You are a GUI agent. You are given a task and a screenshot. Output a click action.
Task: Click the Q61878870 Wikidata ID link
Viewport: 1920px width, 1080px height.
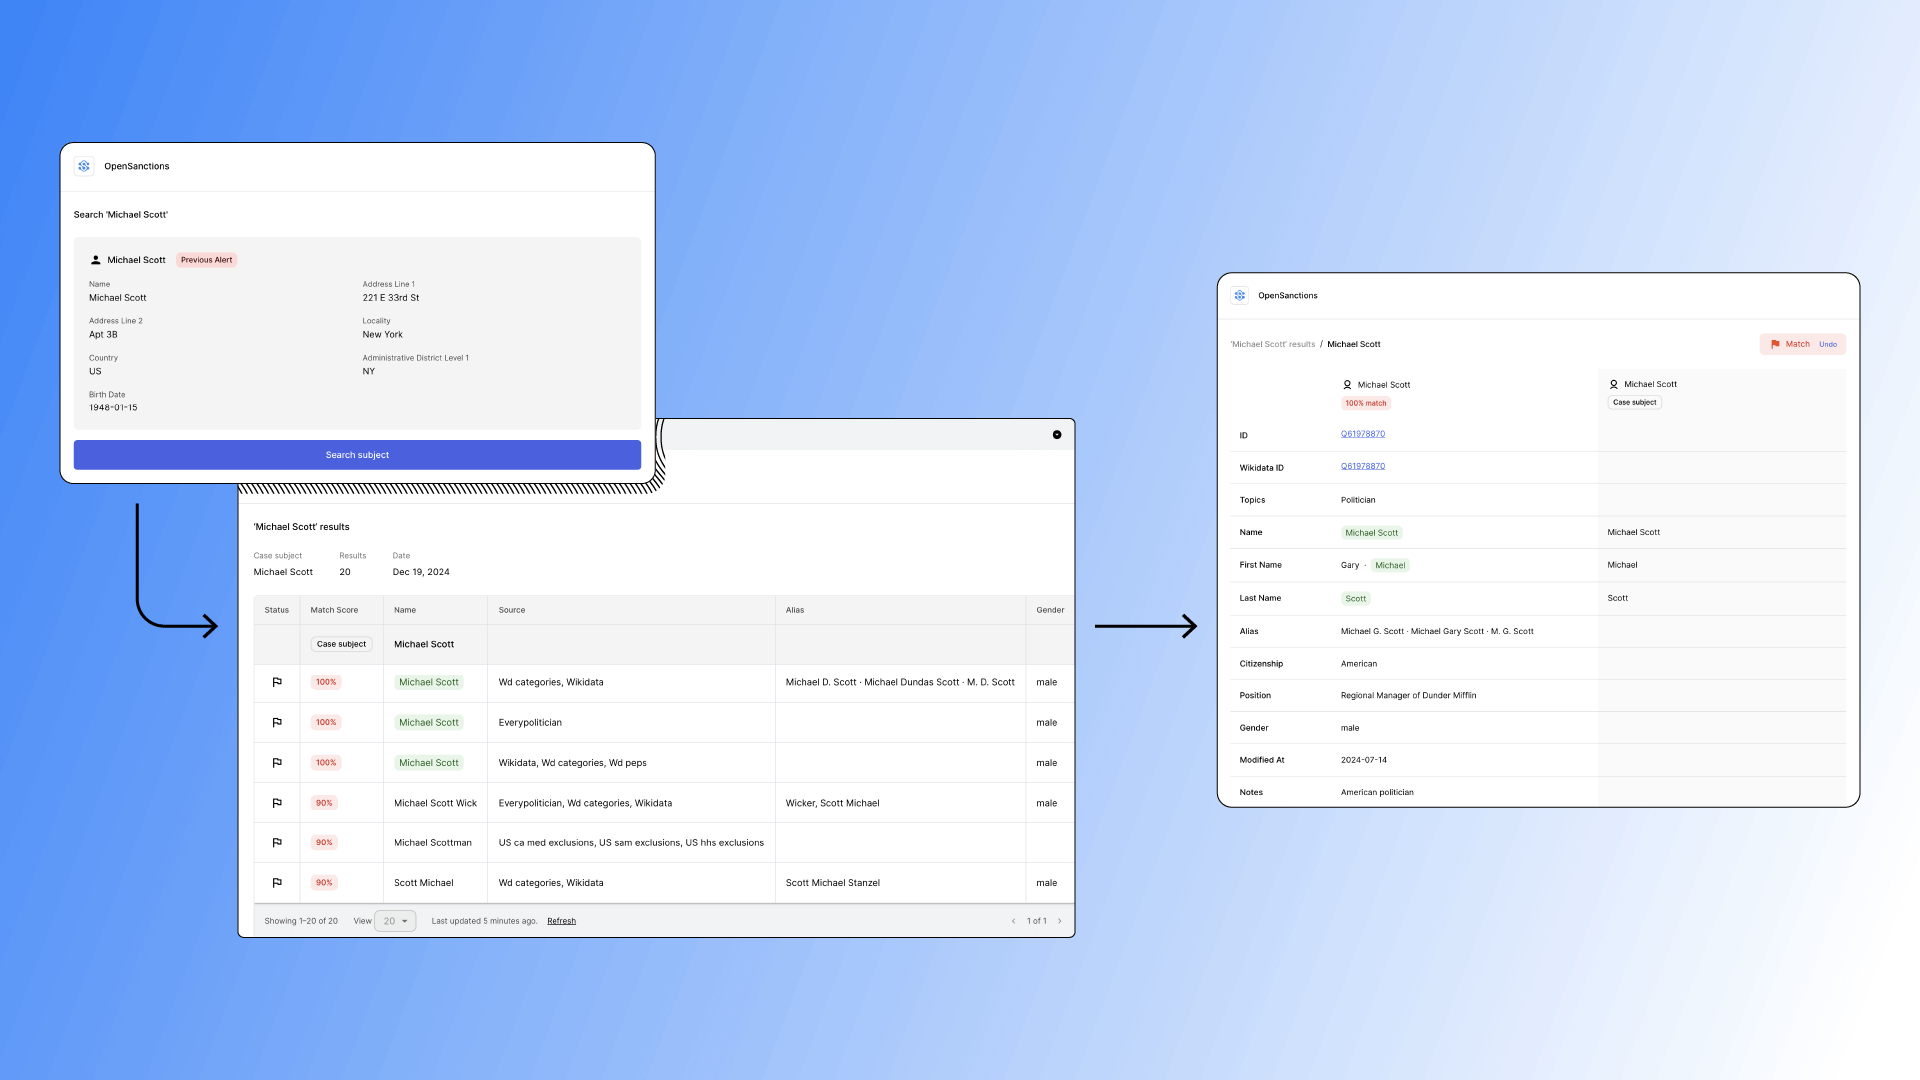pos(1362,465)
